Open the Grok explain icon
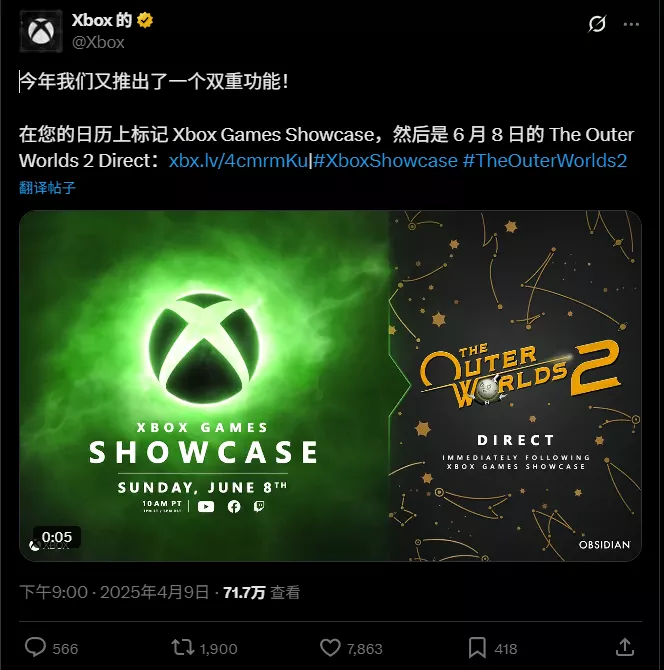 coord(597,24)
